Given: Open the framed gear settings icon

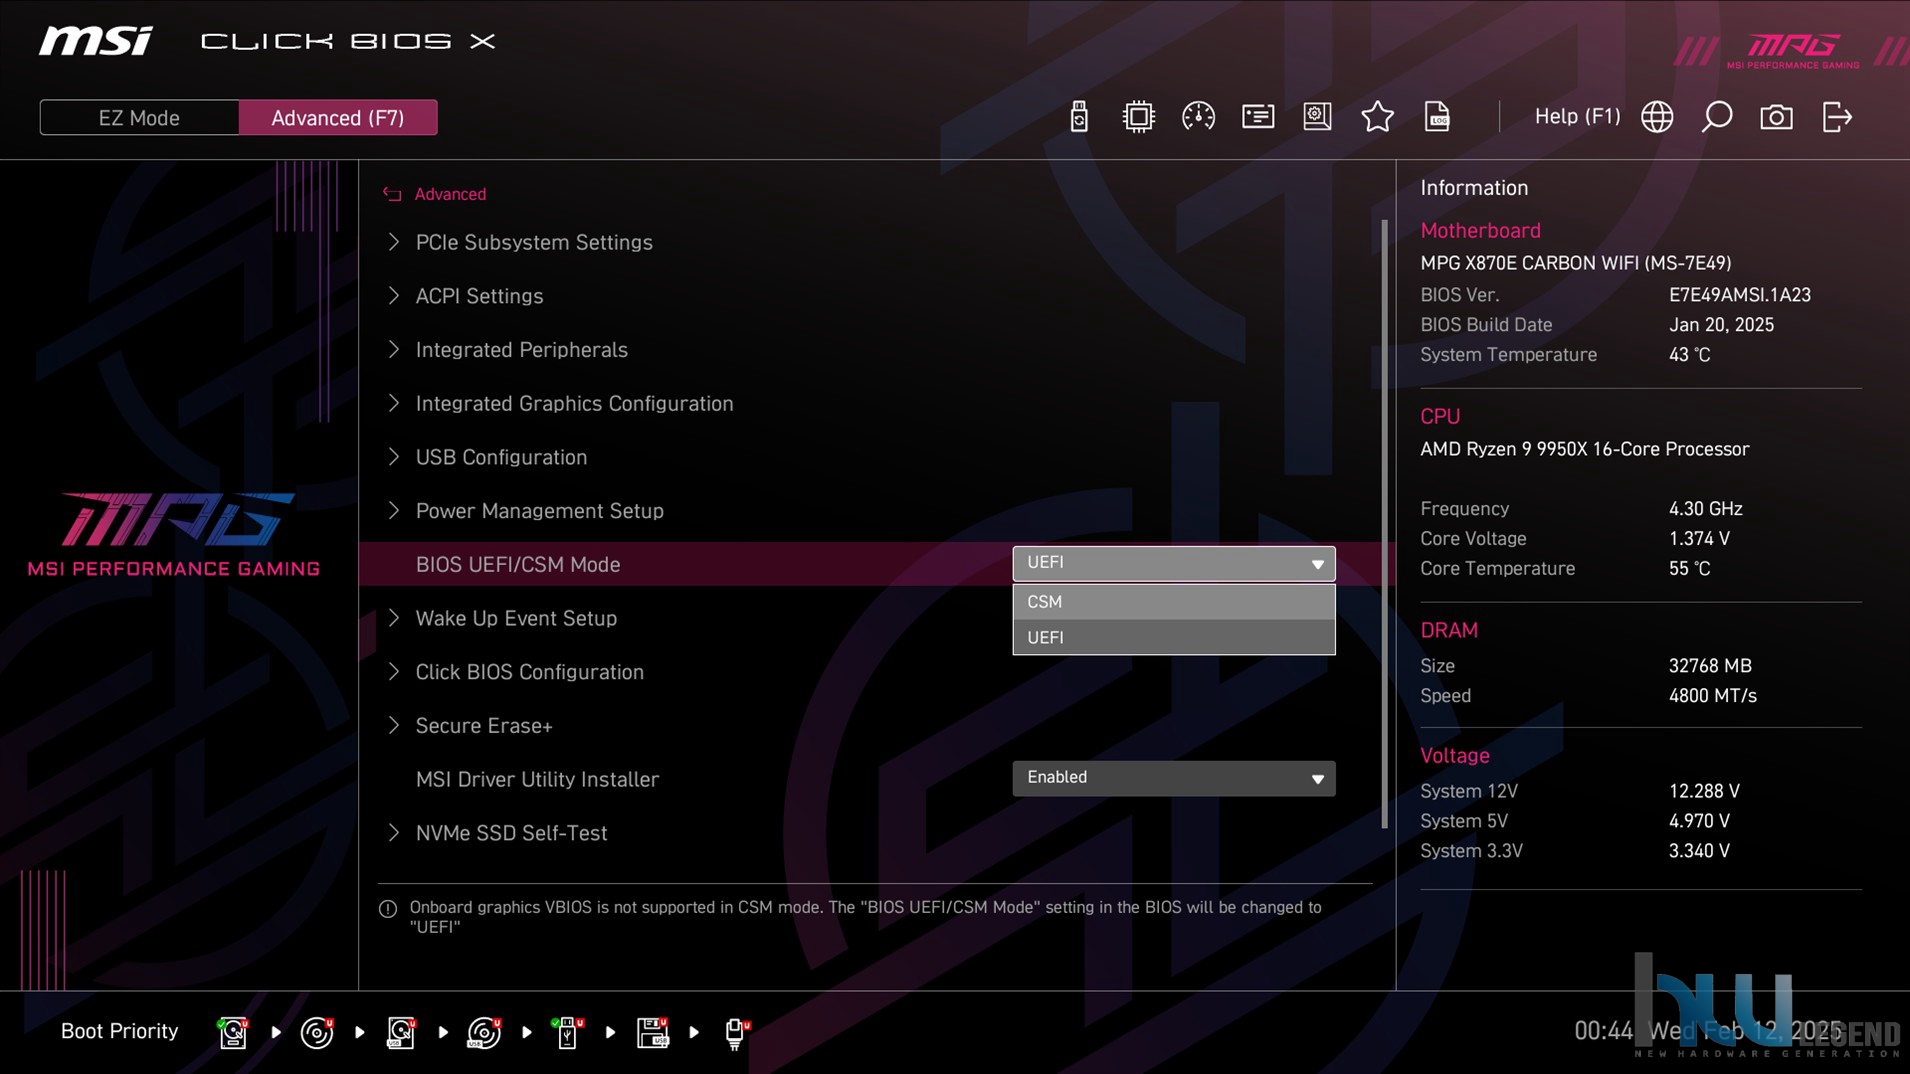Looking at the screenshot, I should point(1317,117).
